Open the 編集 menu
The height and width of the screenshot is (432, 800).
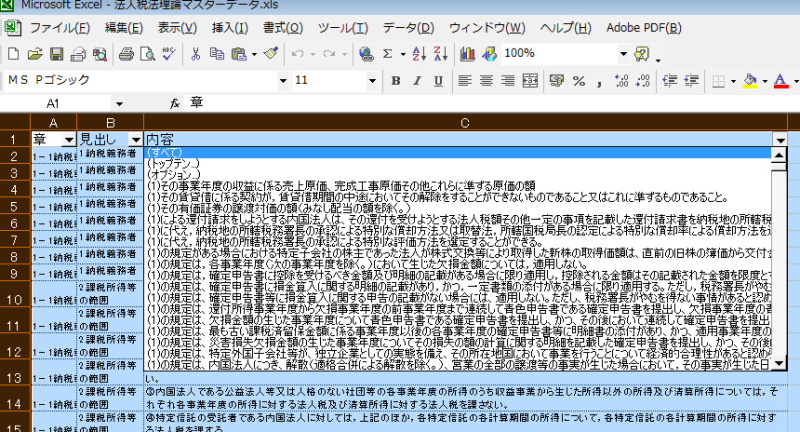[123, 28]
